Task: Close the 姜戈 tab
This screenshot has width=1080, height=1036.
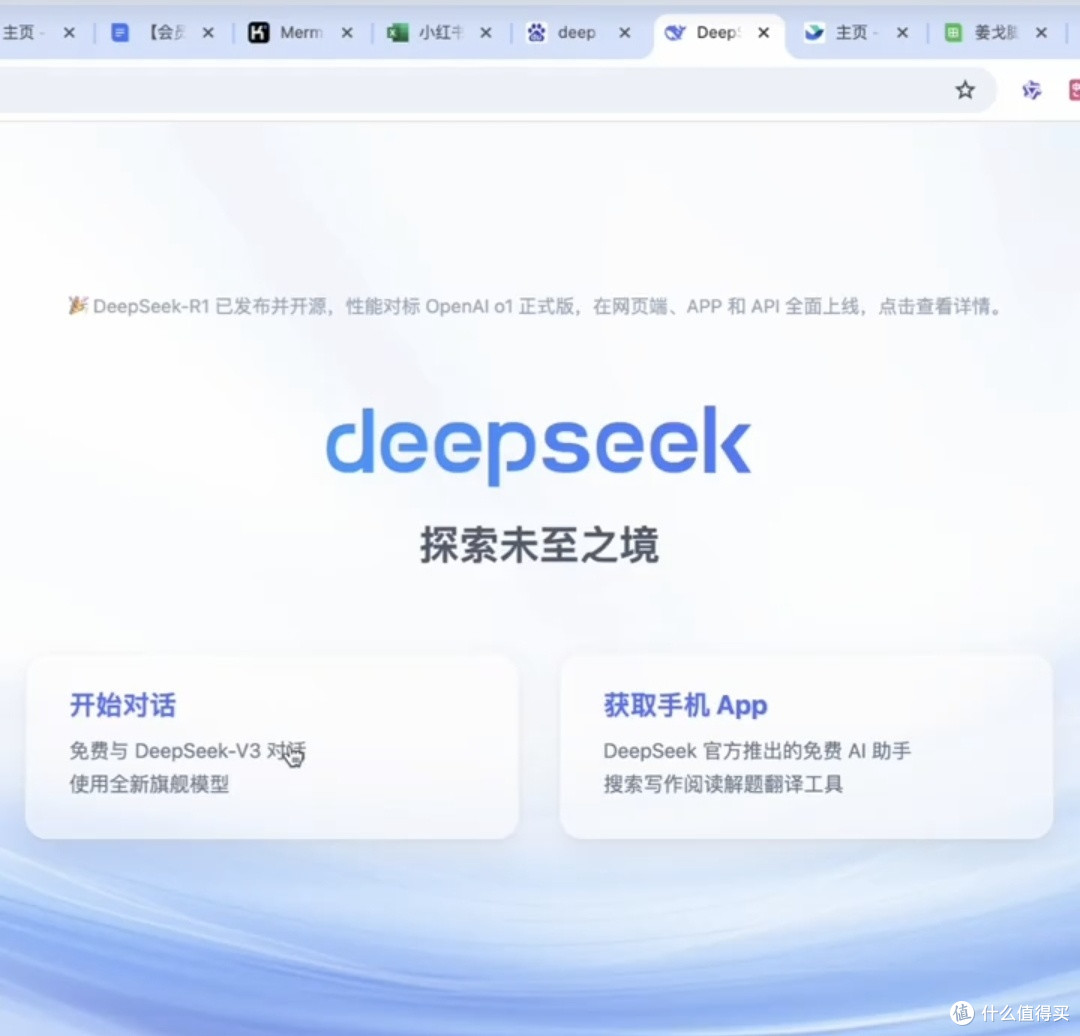Action: pos(1041,32)
